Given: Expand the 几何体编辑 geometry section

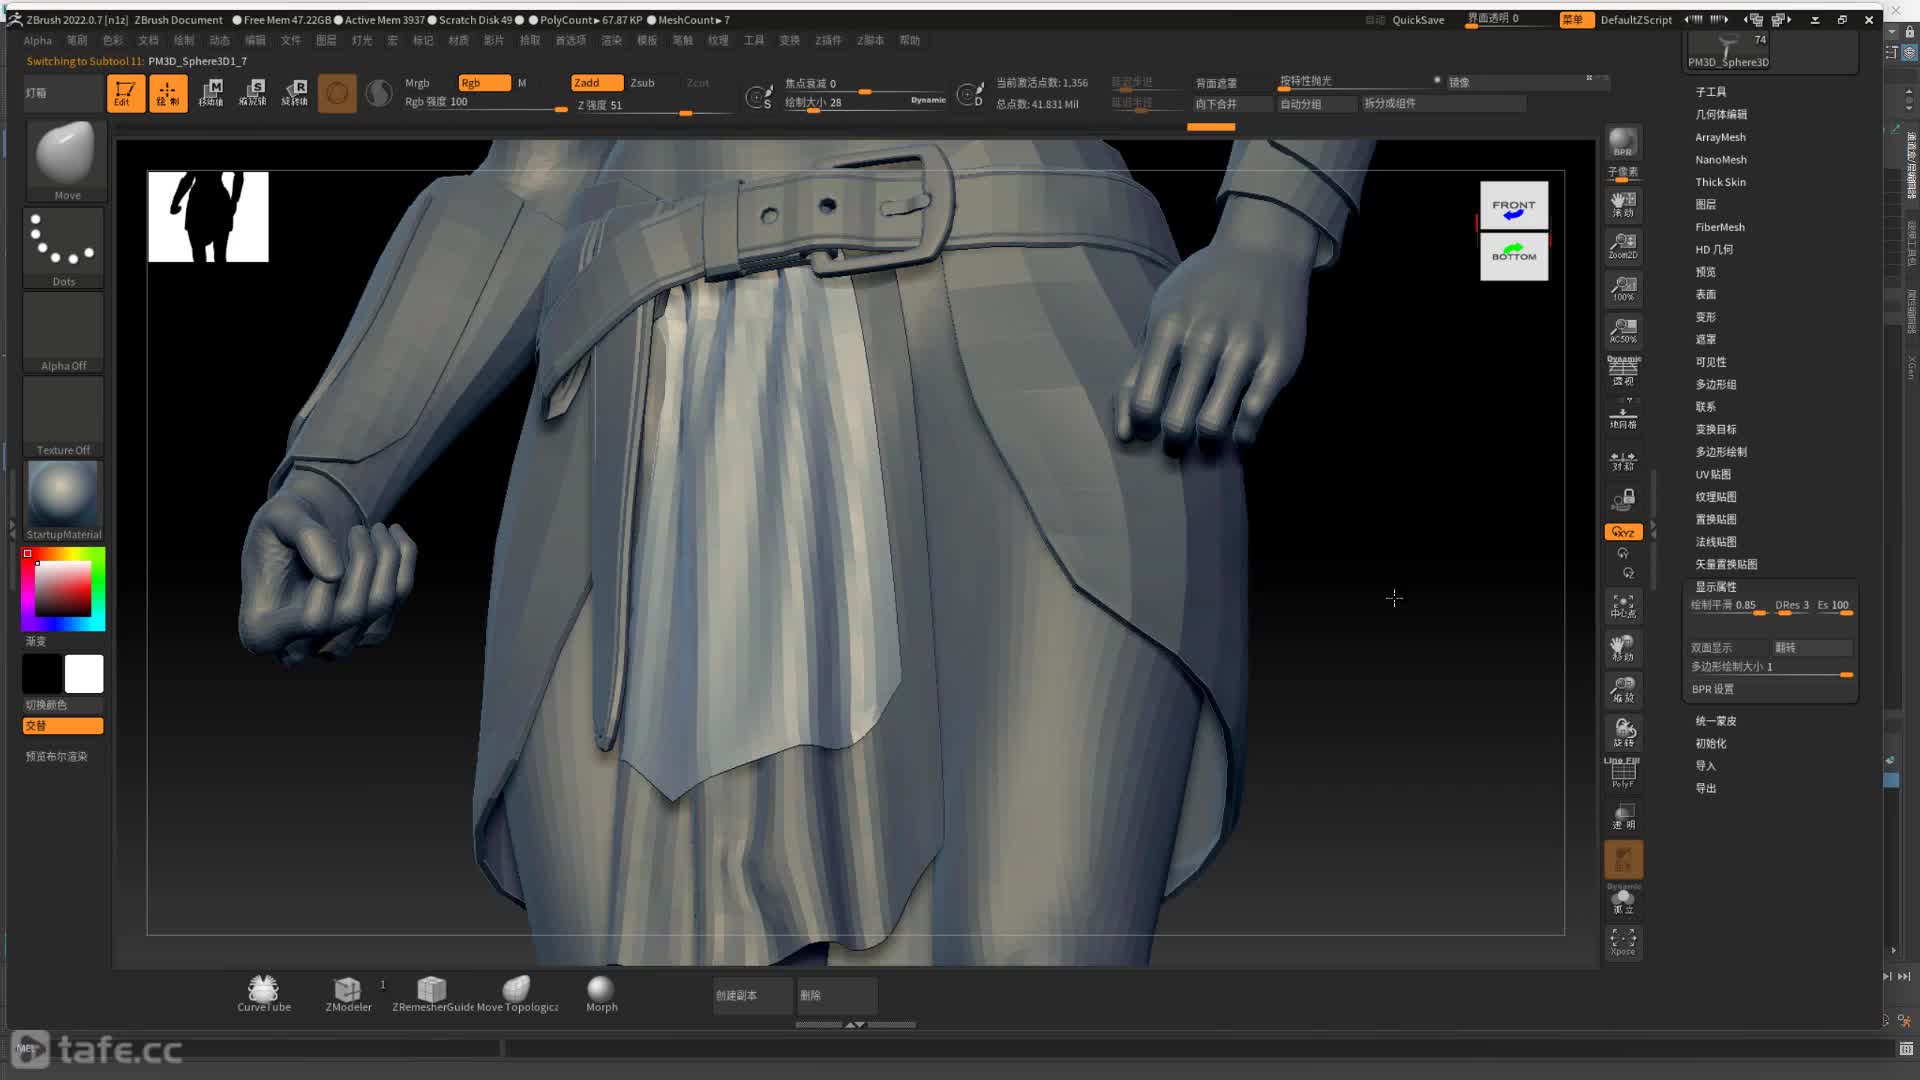Looking at the screenshot, I should click(x=1721, y=114).
